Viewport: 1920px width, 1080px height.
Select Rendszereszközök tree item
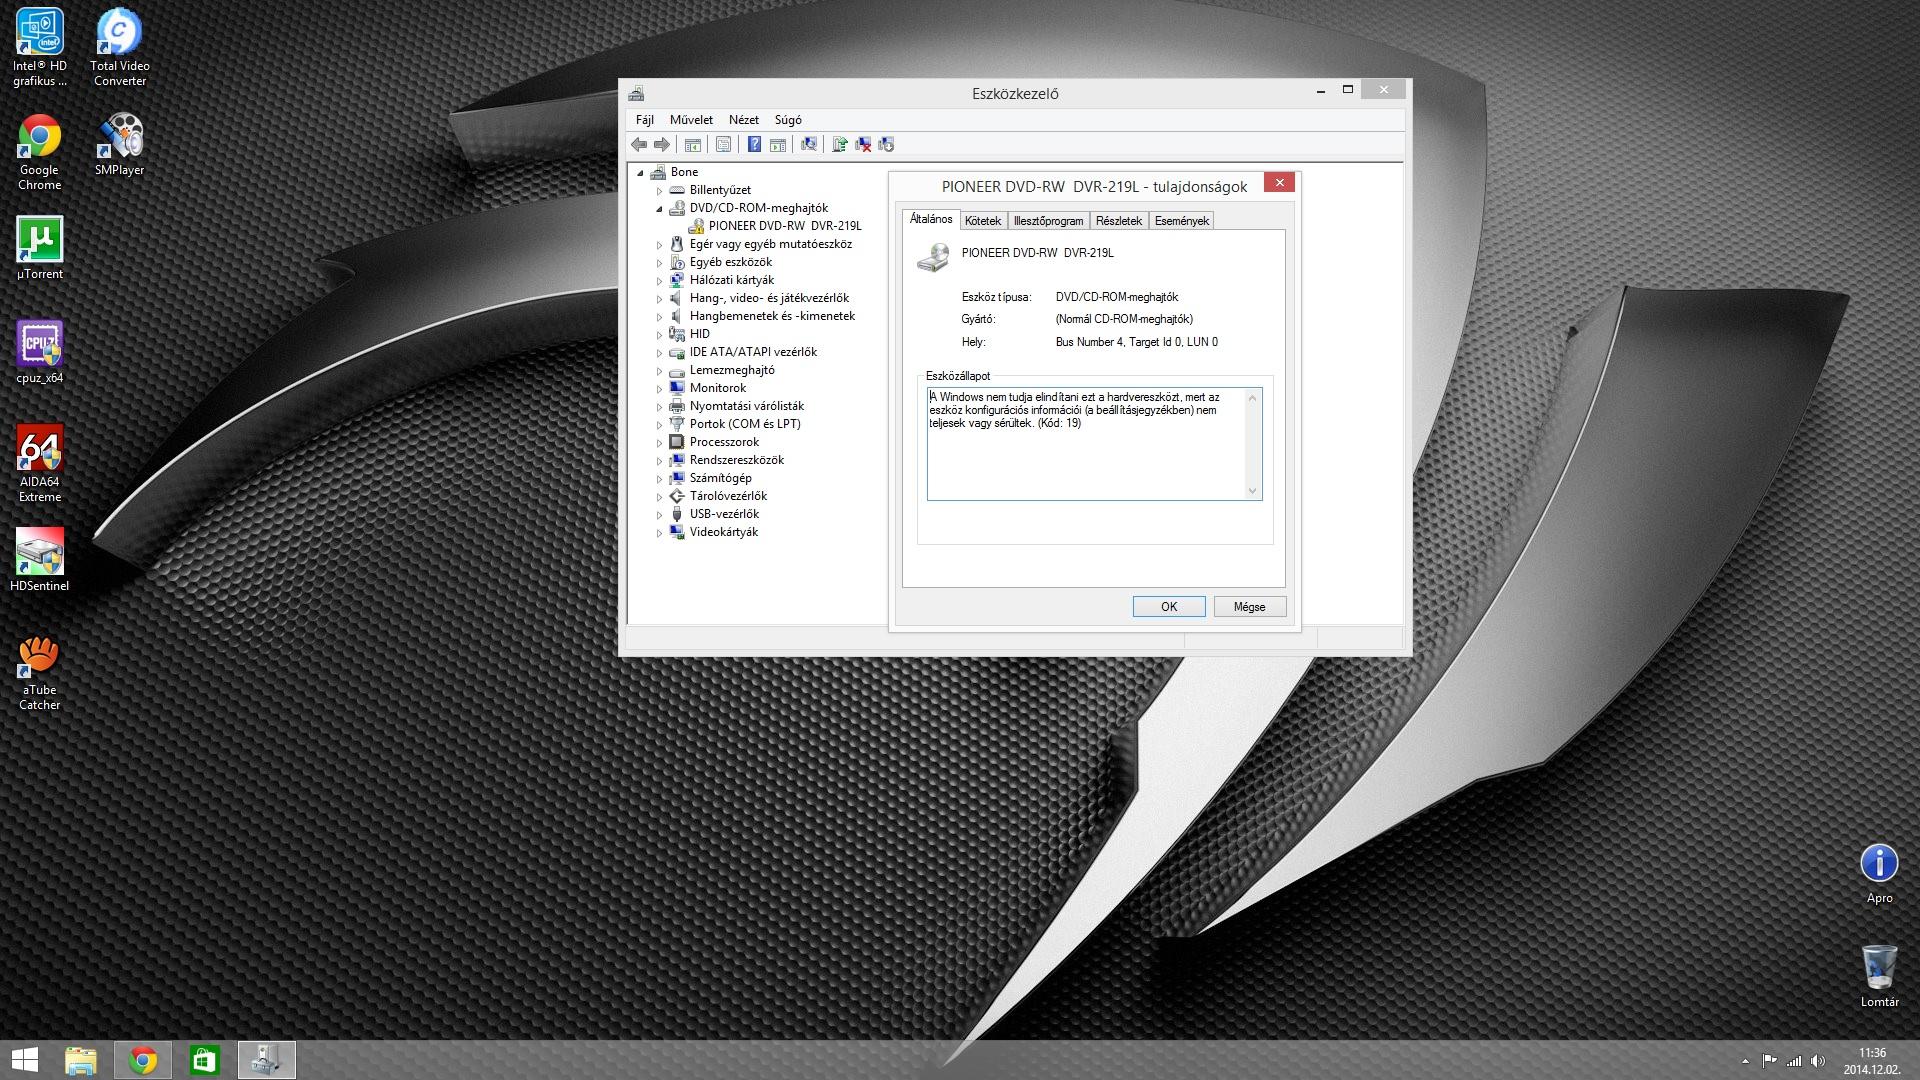click(x=737, y=460)
